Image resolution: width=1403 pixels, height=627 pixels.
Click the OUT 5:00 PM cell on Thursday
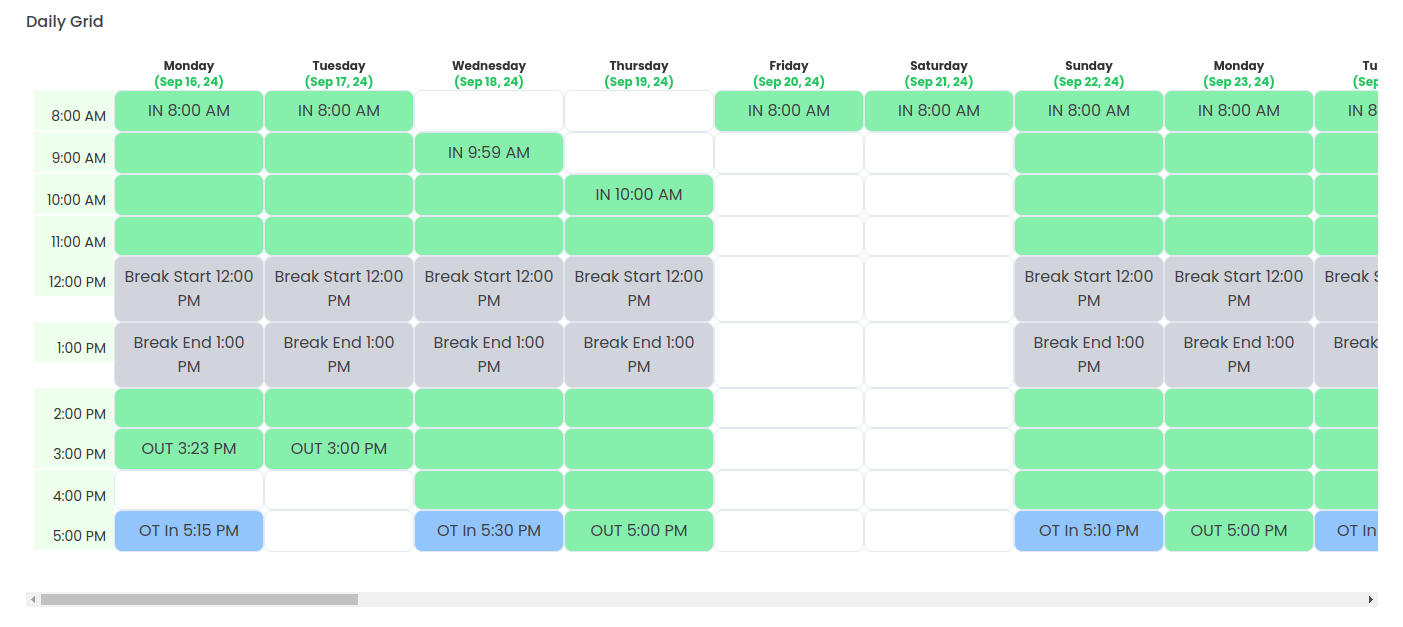tap(639, 530)
